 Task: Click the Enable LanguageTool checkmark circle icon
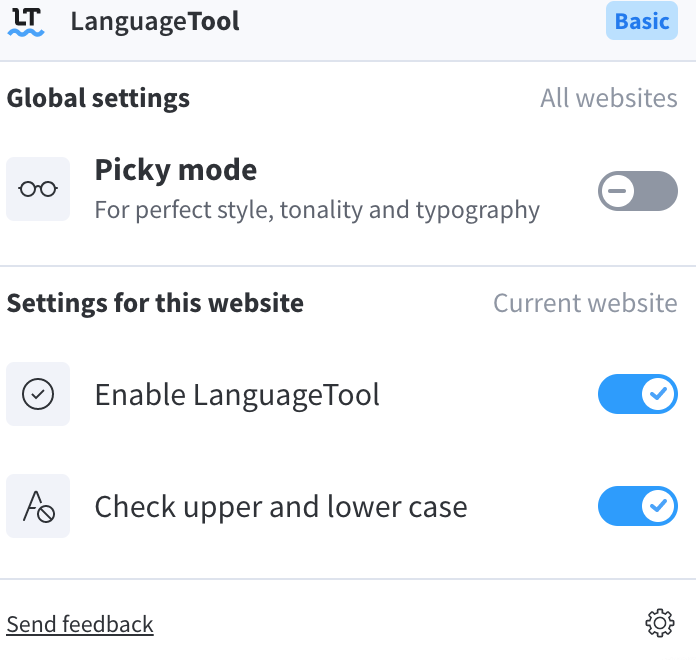38,394
